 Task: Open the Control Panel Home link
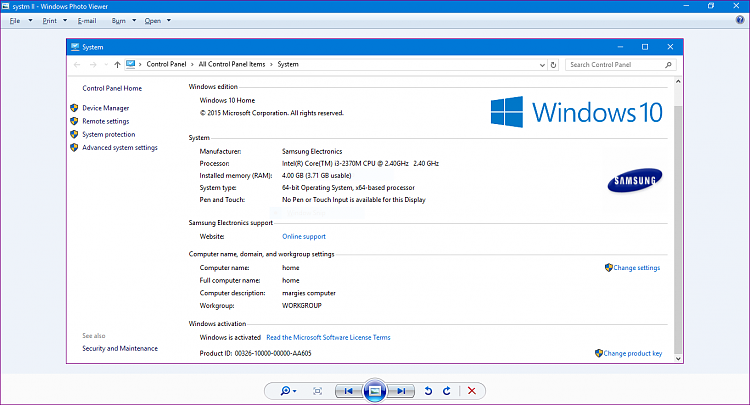click(x=112, y=88)
